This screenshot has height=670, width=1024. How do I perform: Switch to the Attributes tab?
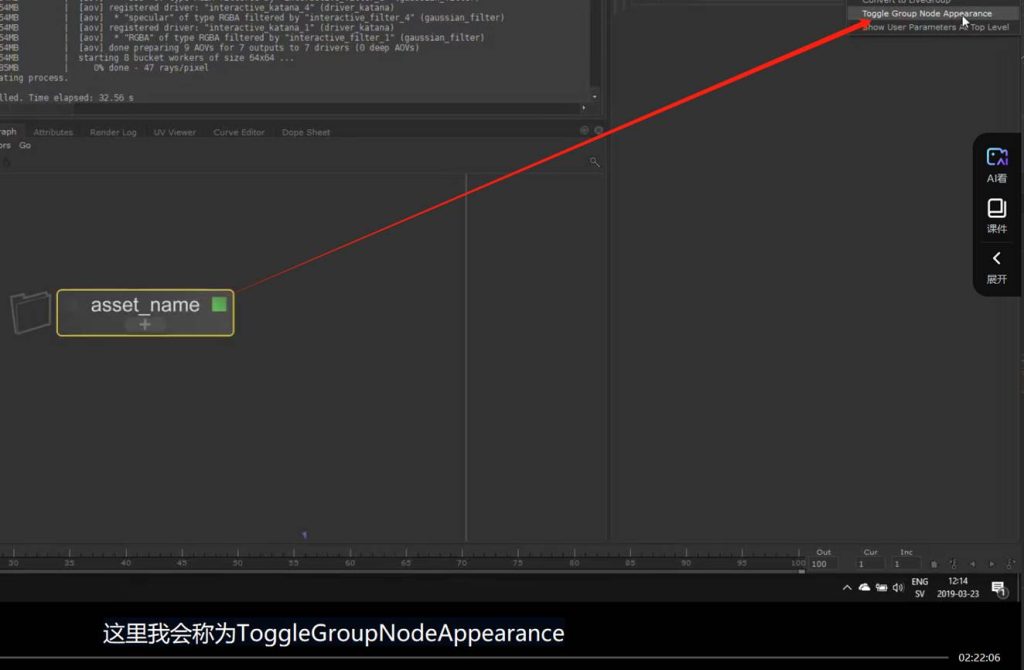pos(53,132)
